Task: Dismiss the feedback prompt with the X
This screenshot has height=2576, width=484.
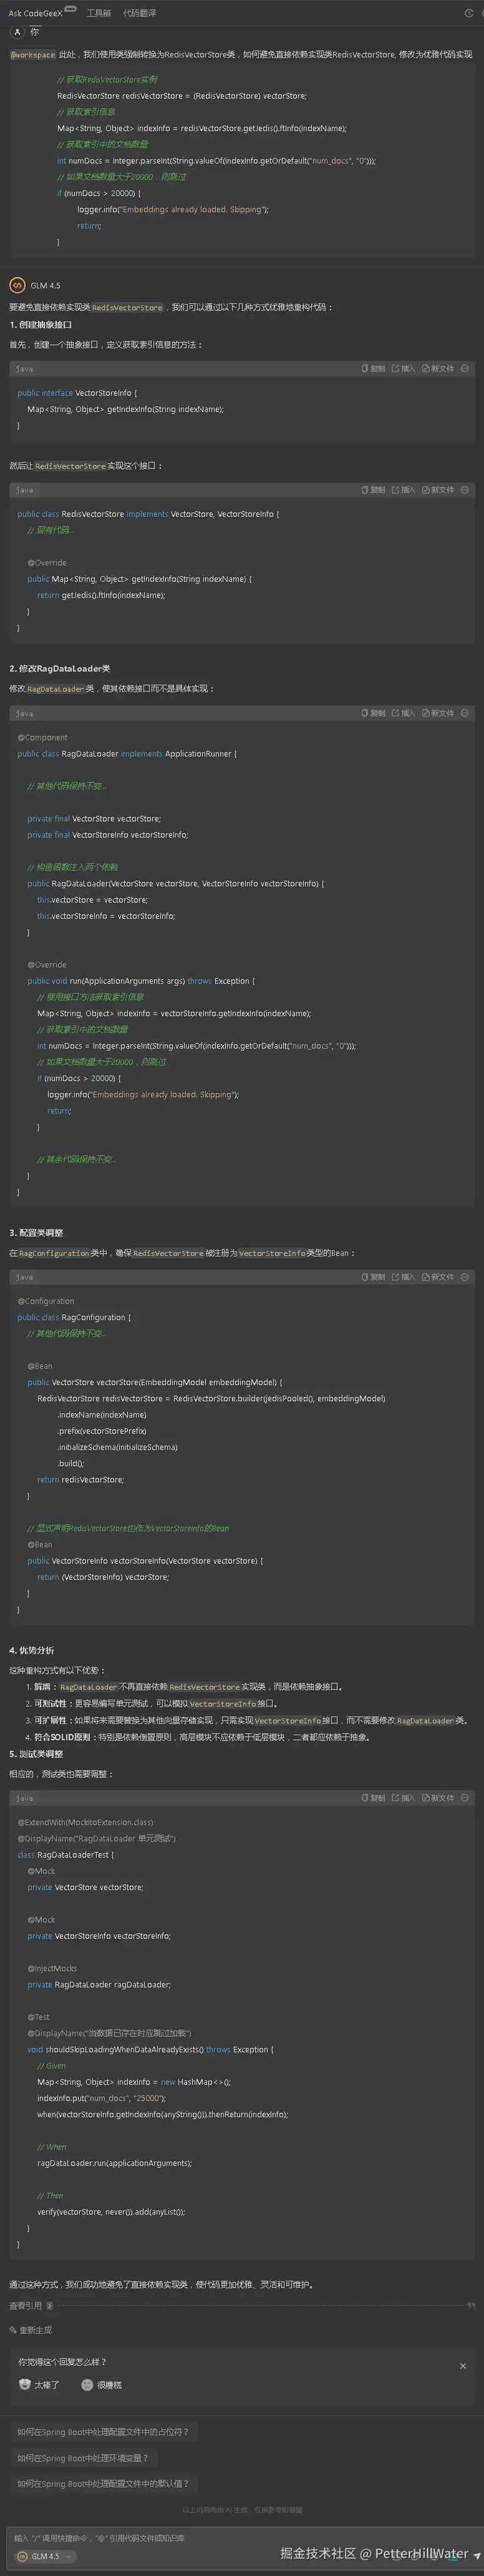Action: click(463, 2366)
